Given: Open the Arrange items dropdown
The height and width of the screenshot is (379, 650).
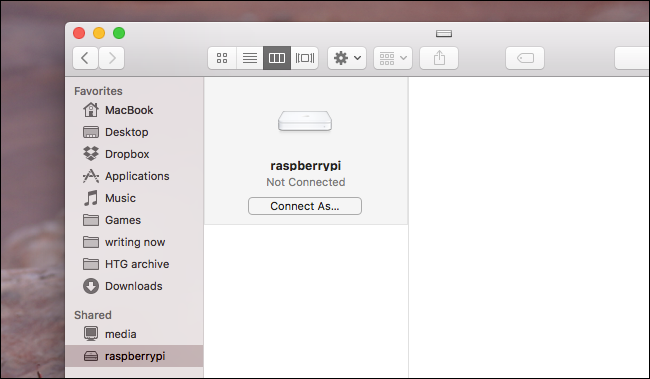Looking at the screenshot, I should [393, 58].
